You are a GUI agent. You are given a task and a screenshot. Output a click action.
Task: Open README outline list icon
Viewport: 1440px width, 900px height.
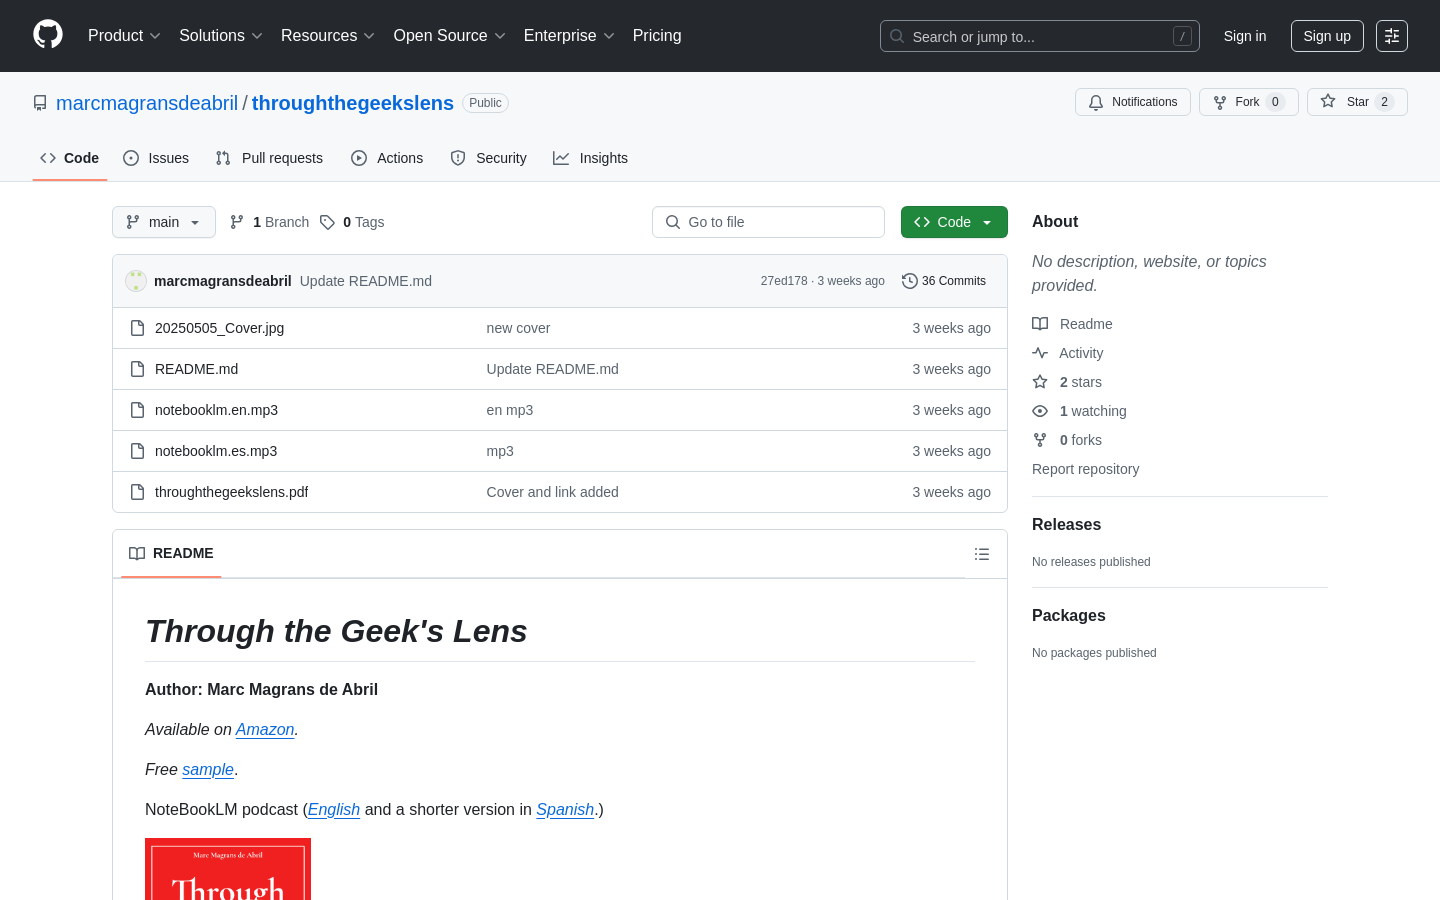[982, 554]
